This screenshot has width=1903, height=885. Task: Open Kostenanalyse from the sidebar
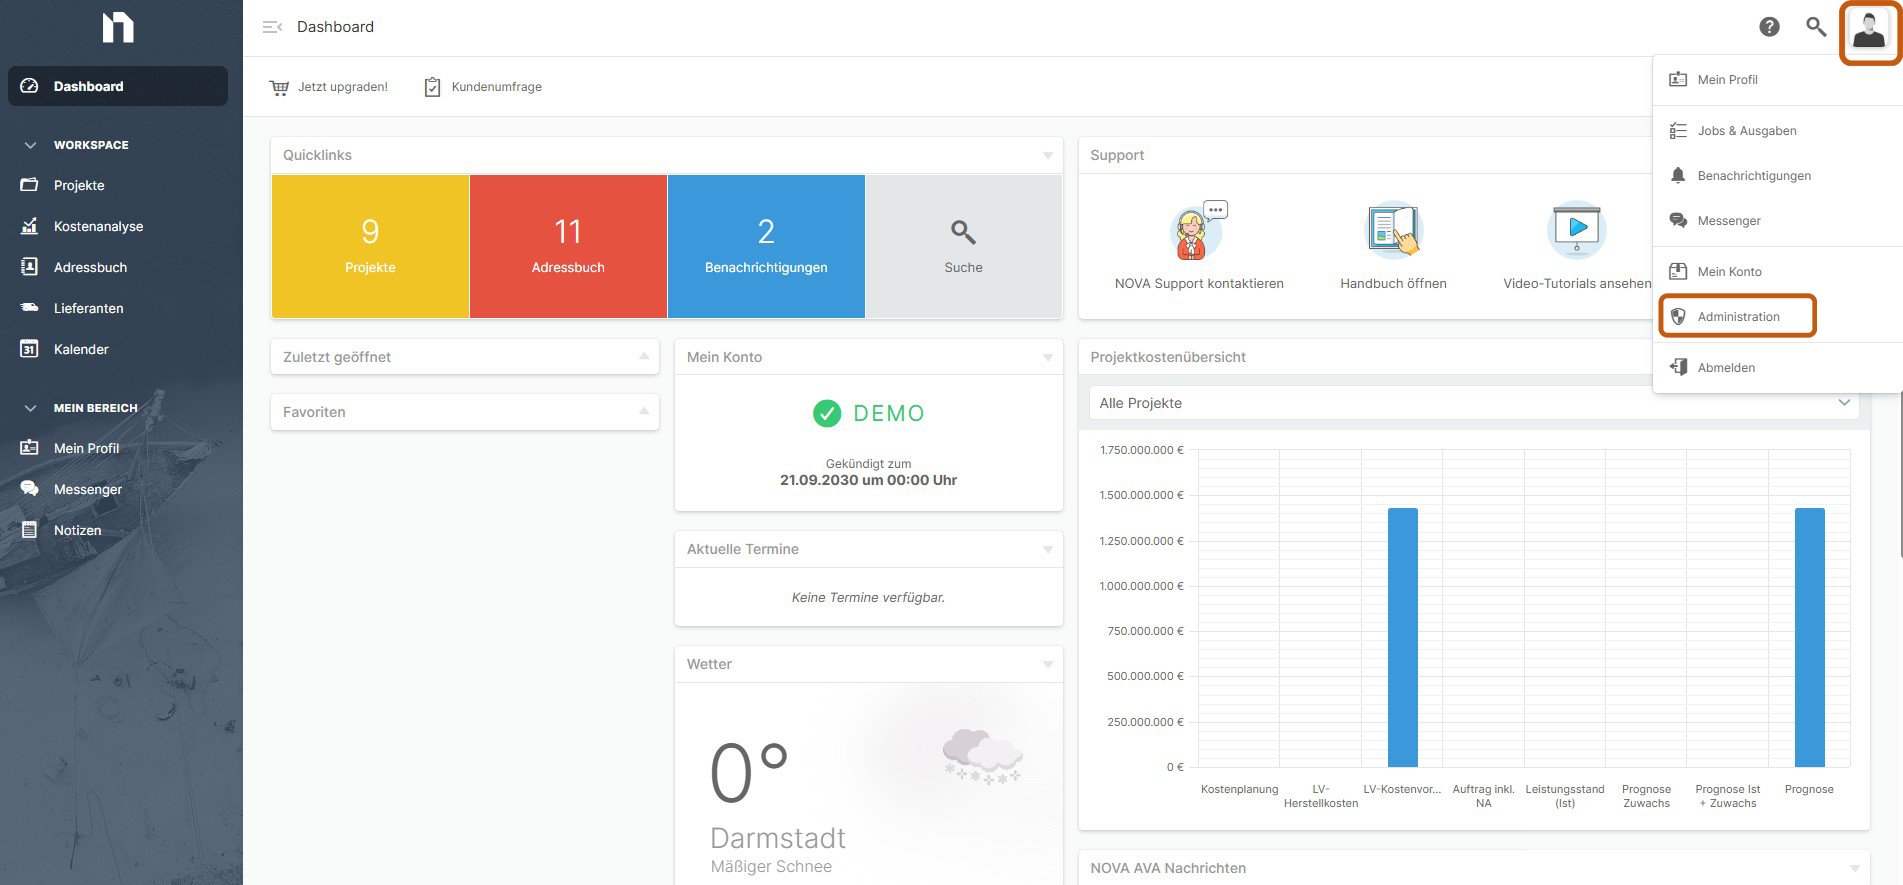tap(98, 227)
